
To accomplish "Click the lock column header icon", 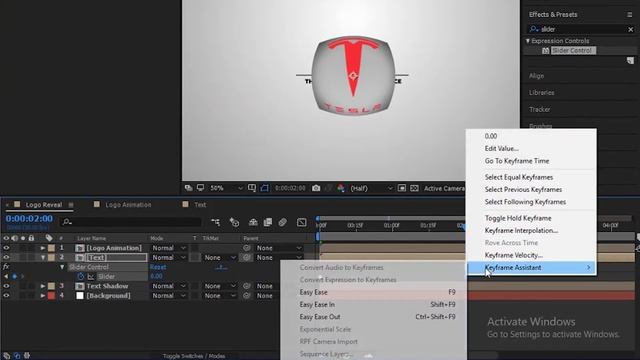I will tap(31, 238).
